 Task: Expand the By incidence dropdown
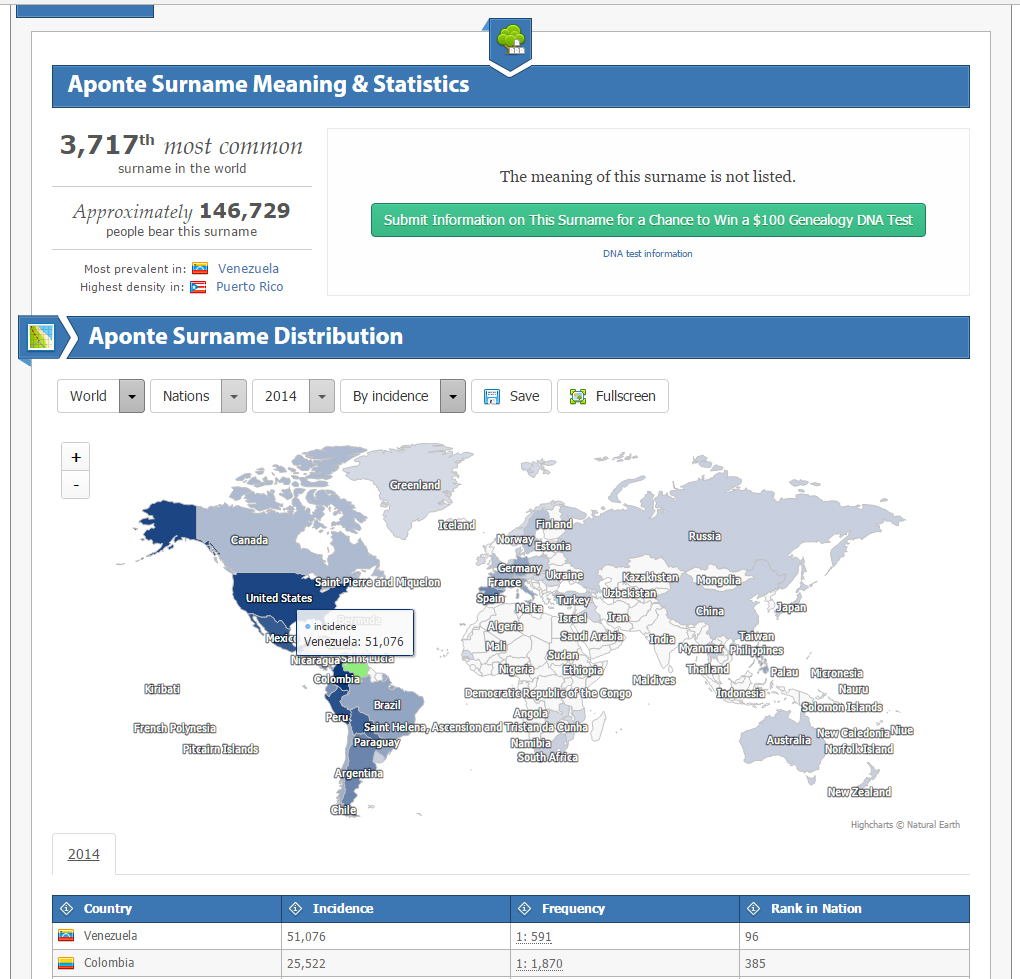pos(452,396)
